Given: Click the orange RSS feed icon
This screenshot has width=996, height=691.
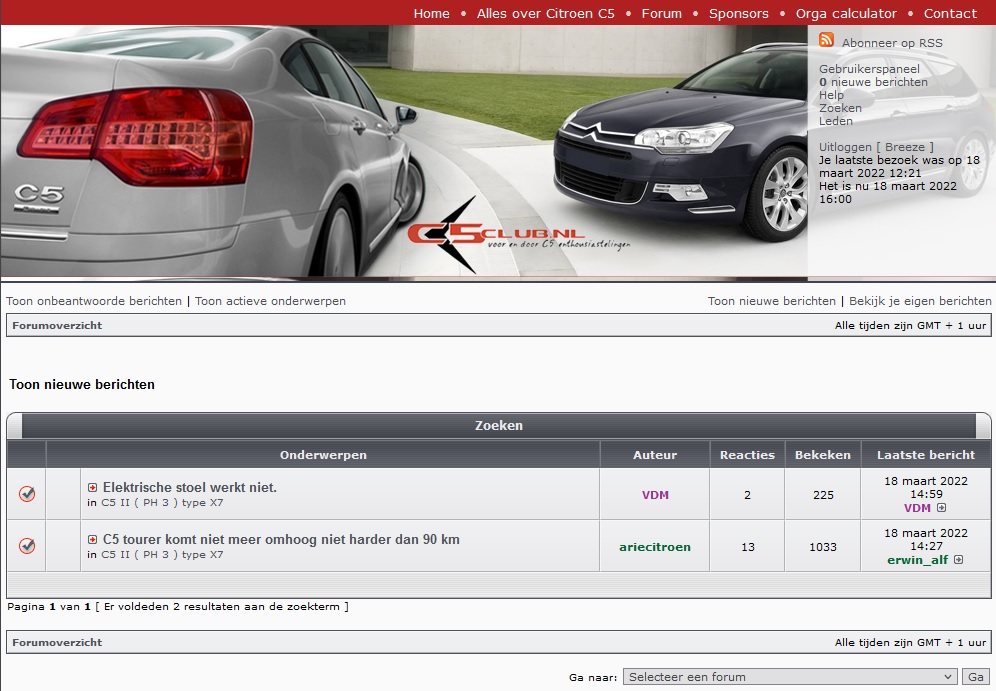Looking at the screenshot, I should [x=826, y=40].
